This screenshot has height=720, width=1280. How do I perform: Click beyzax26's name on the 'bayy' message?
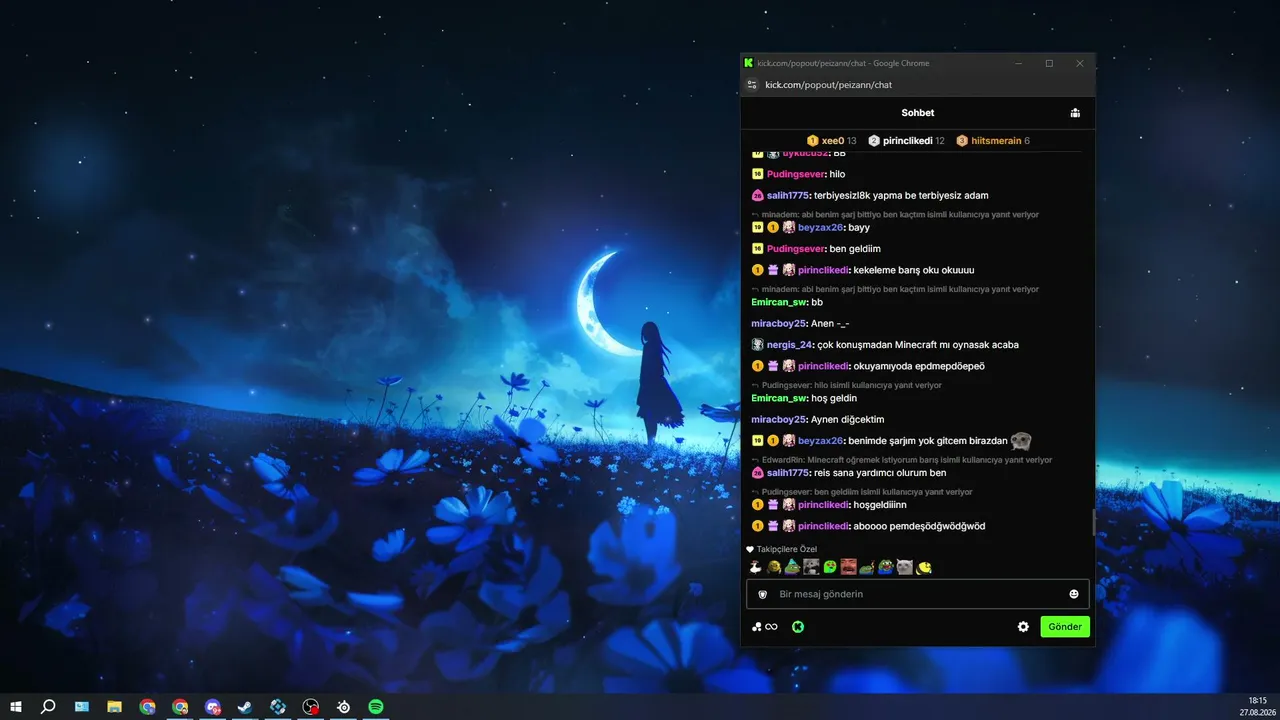tap(820, 228)
